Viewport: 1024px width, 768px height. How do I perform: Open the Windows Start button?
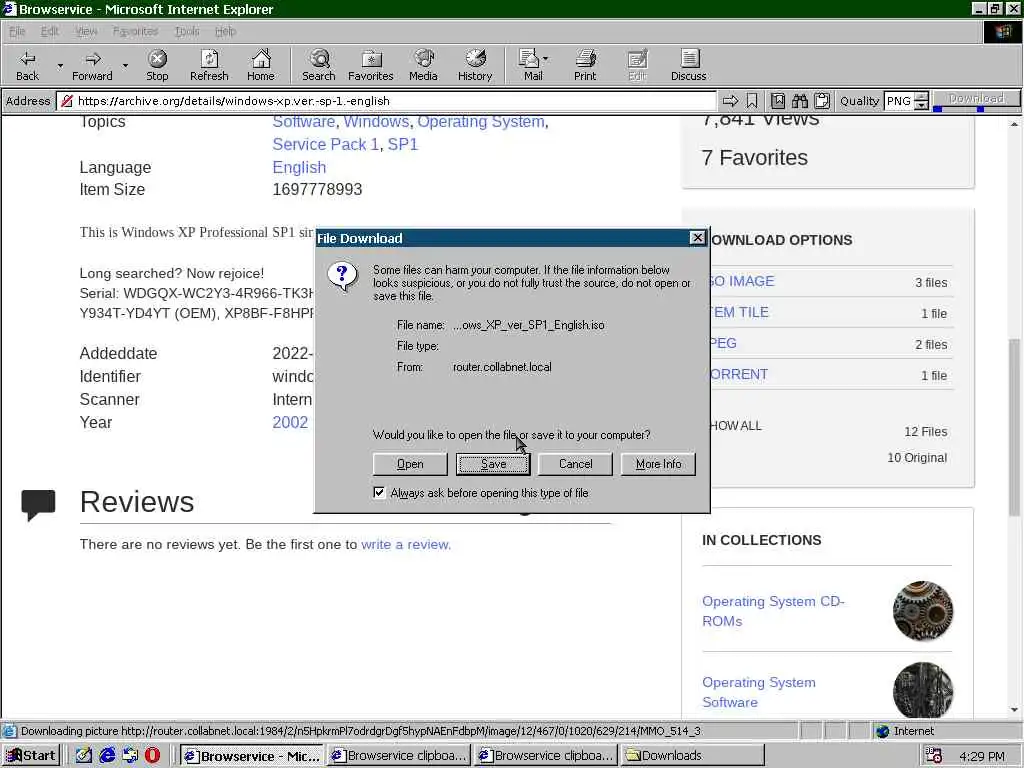31,756
